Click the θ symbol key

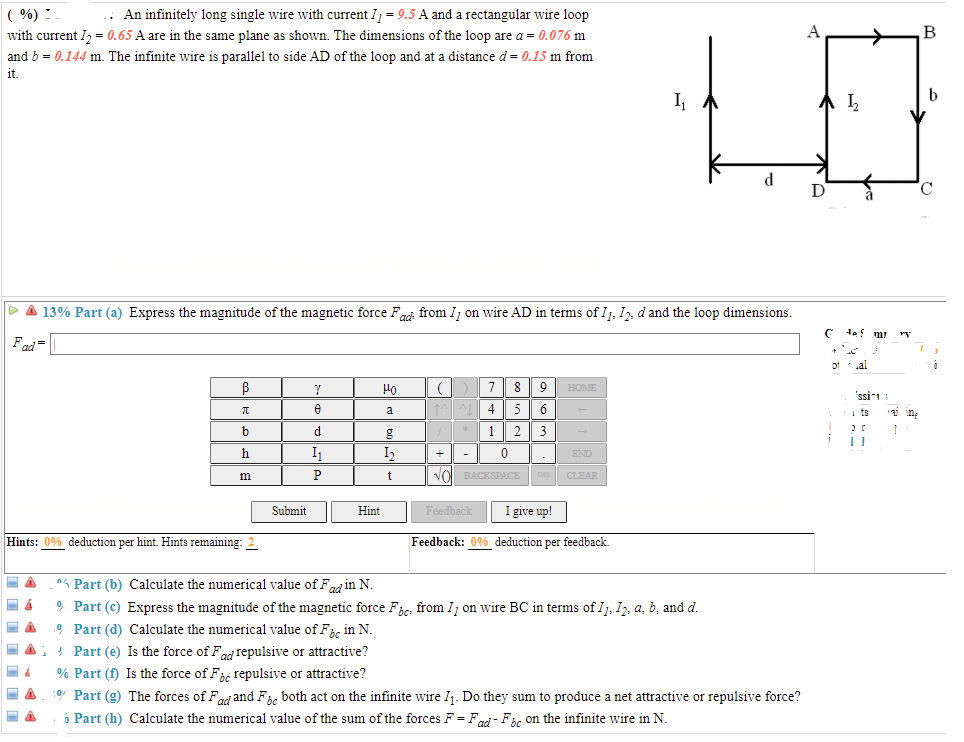tap(317, 409)
